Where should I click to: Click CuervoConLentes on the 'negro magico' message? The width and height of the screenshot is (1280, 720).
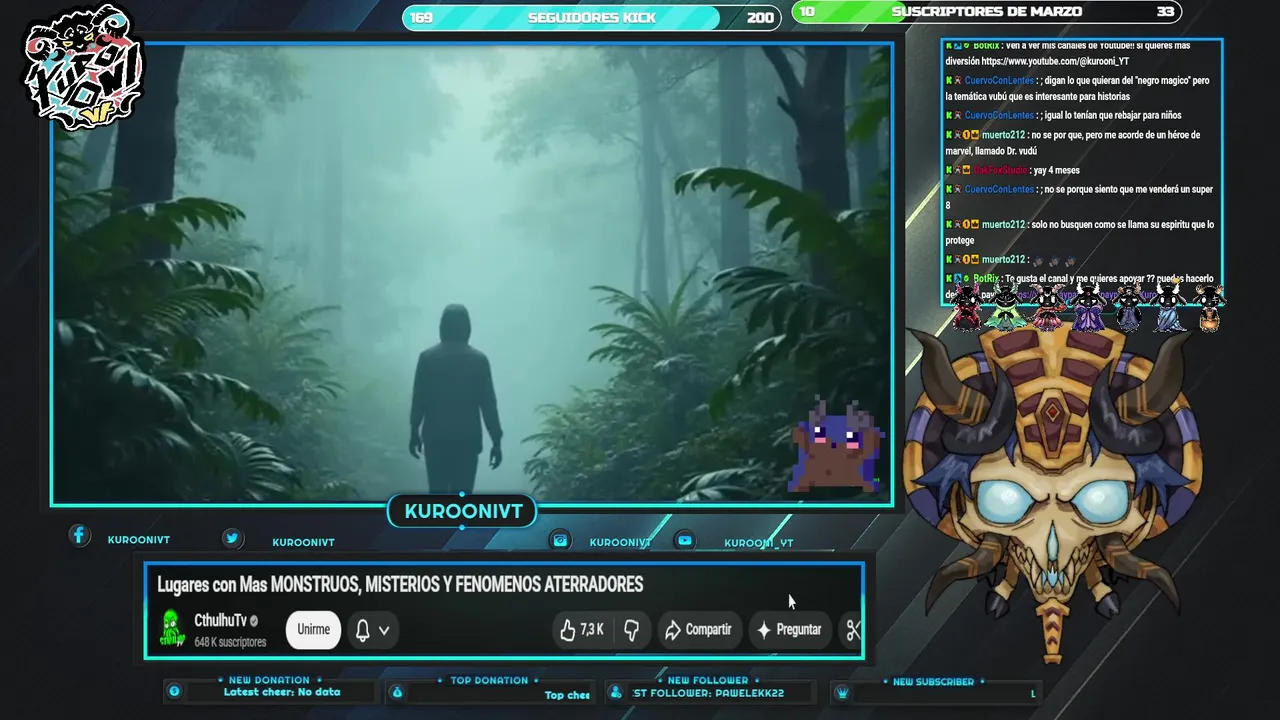point(999,80)
